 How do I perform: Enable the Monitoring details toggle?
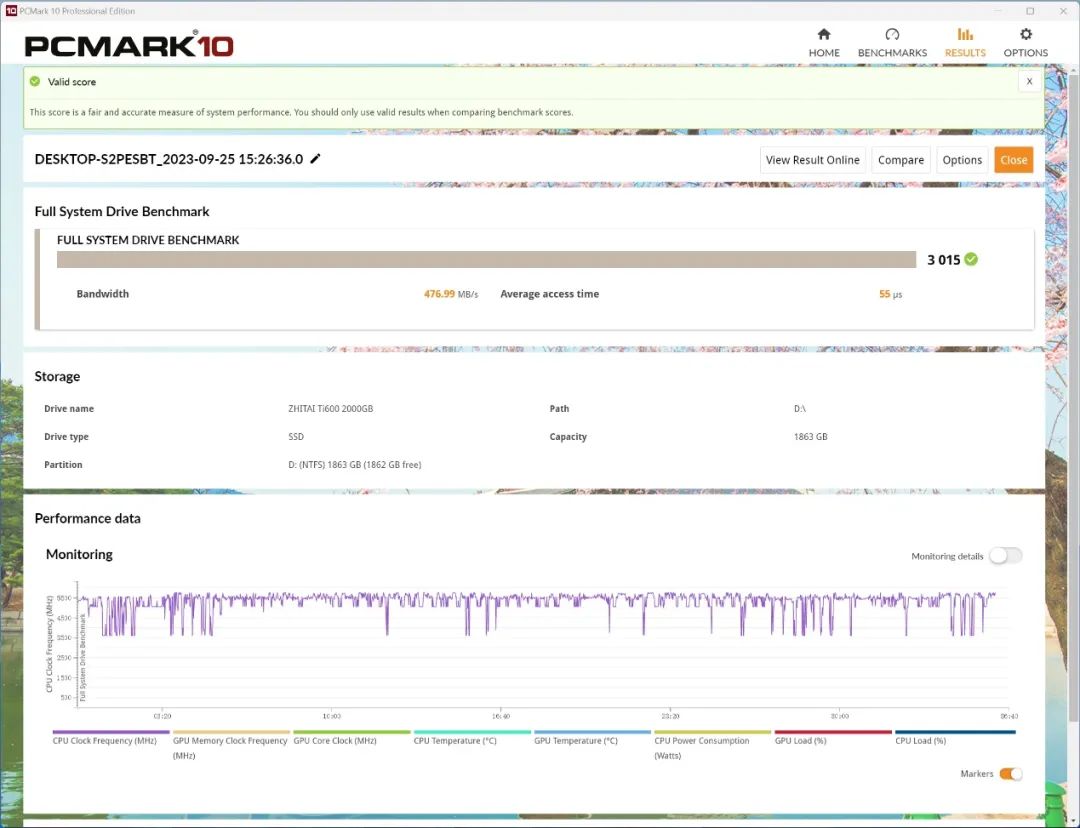[1006, 555]
